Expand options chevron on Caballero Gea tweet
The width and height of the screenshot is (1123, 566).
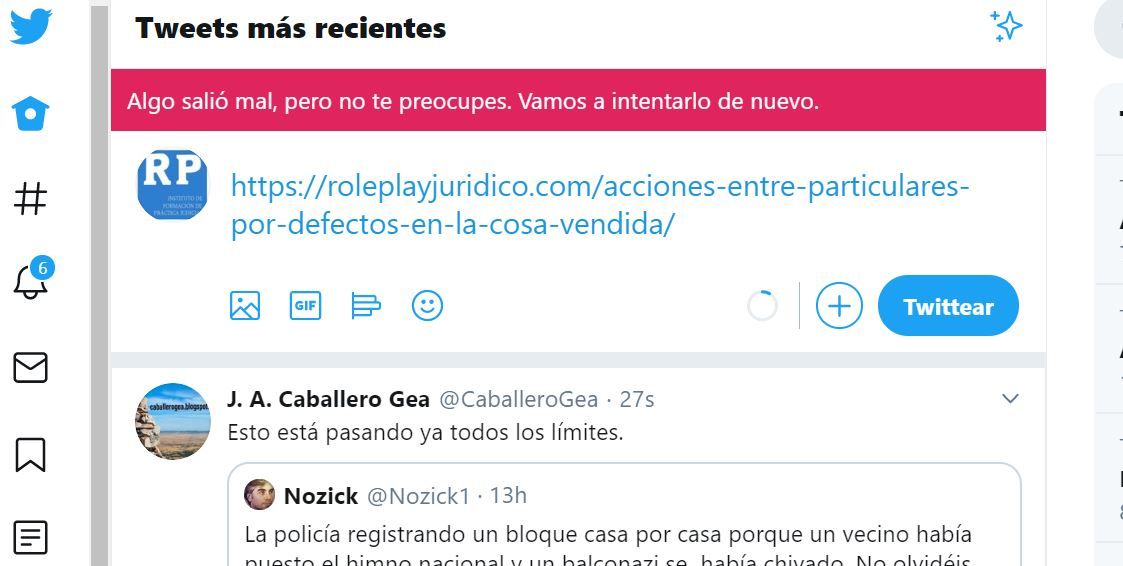[1011, 399]
